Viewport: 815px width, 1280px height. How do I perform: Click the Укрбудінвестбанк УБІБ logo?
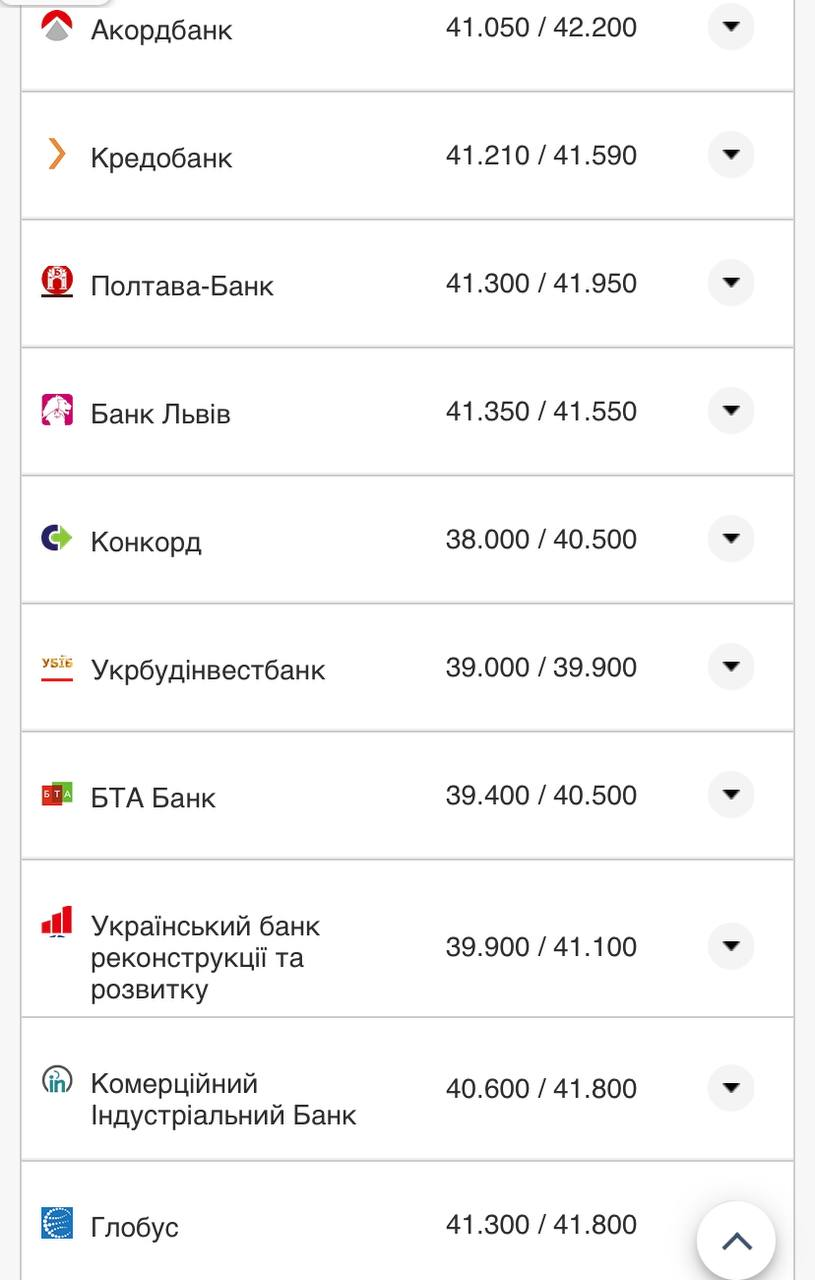pos(57,666)
